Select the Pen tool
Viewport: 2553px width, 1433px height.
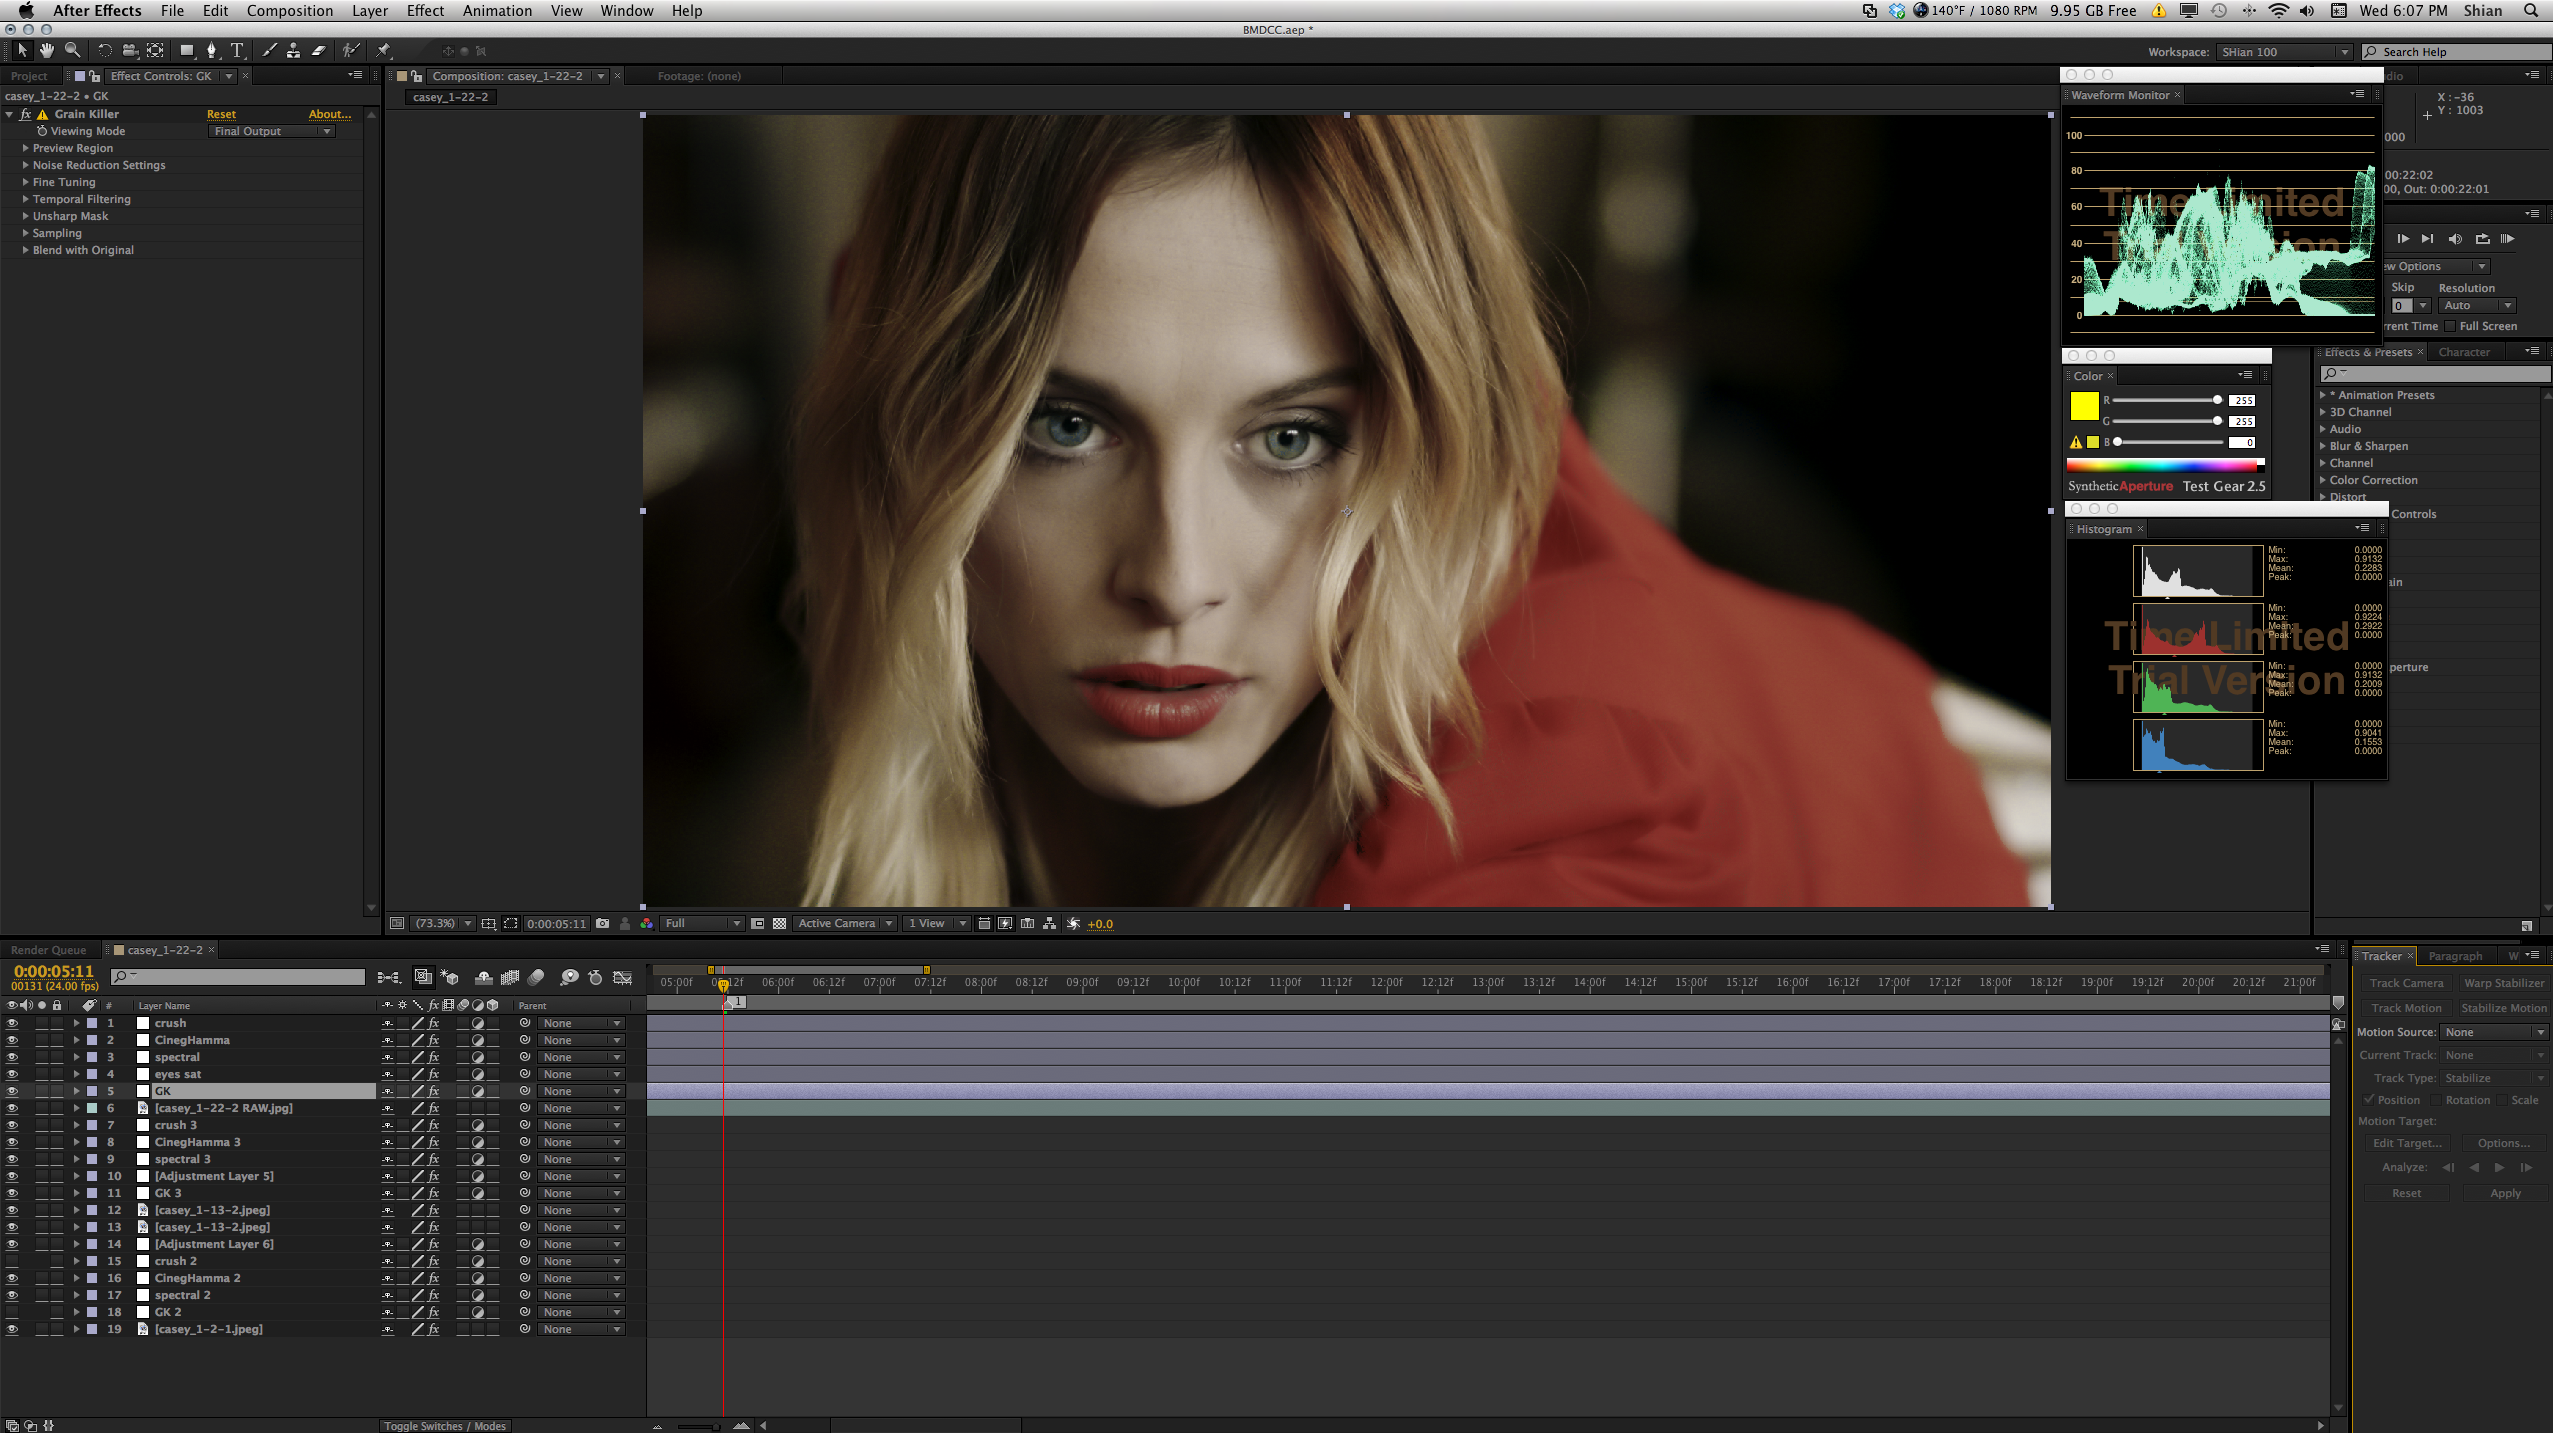[x=211, y=50]
